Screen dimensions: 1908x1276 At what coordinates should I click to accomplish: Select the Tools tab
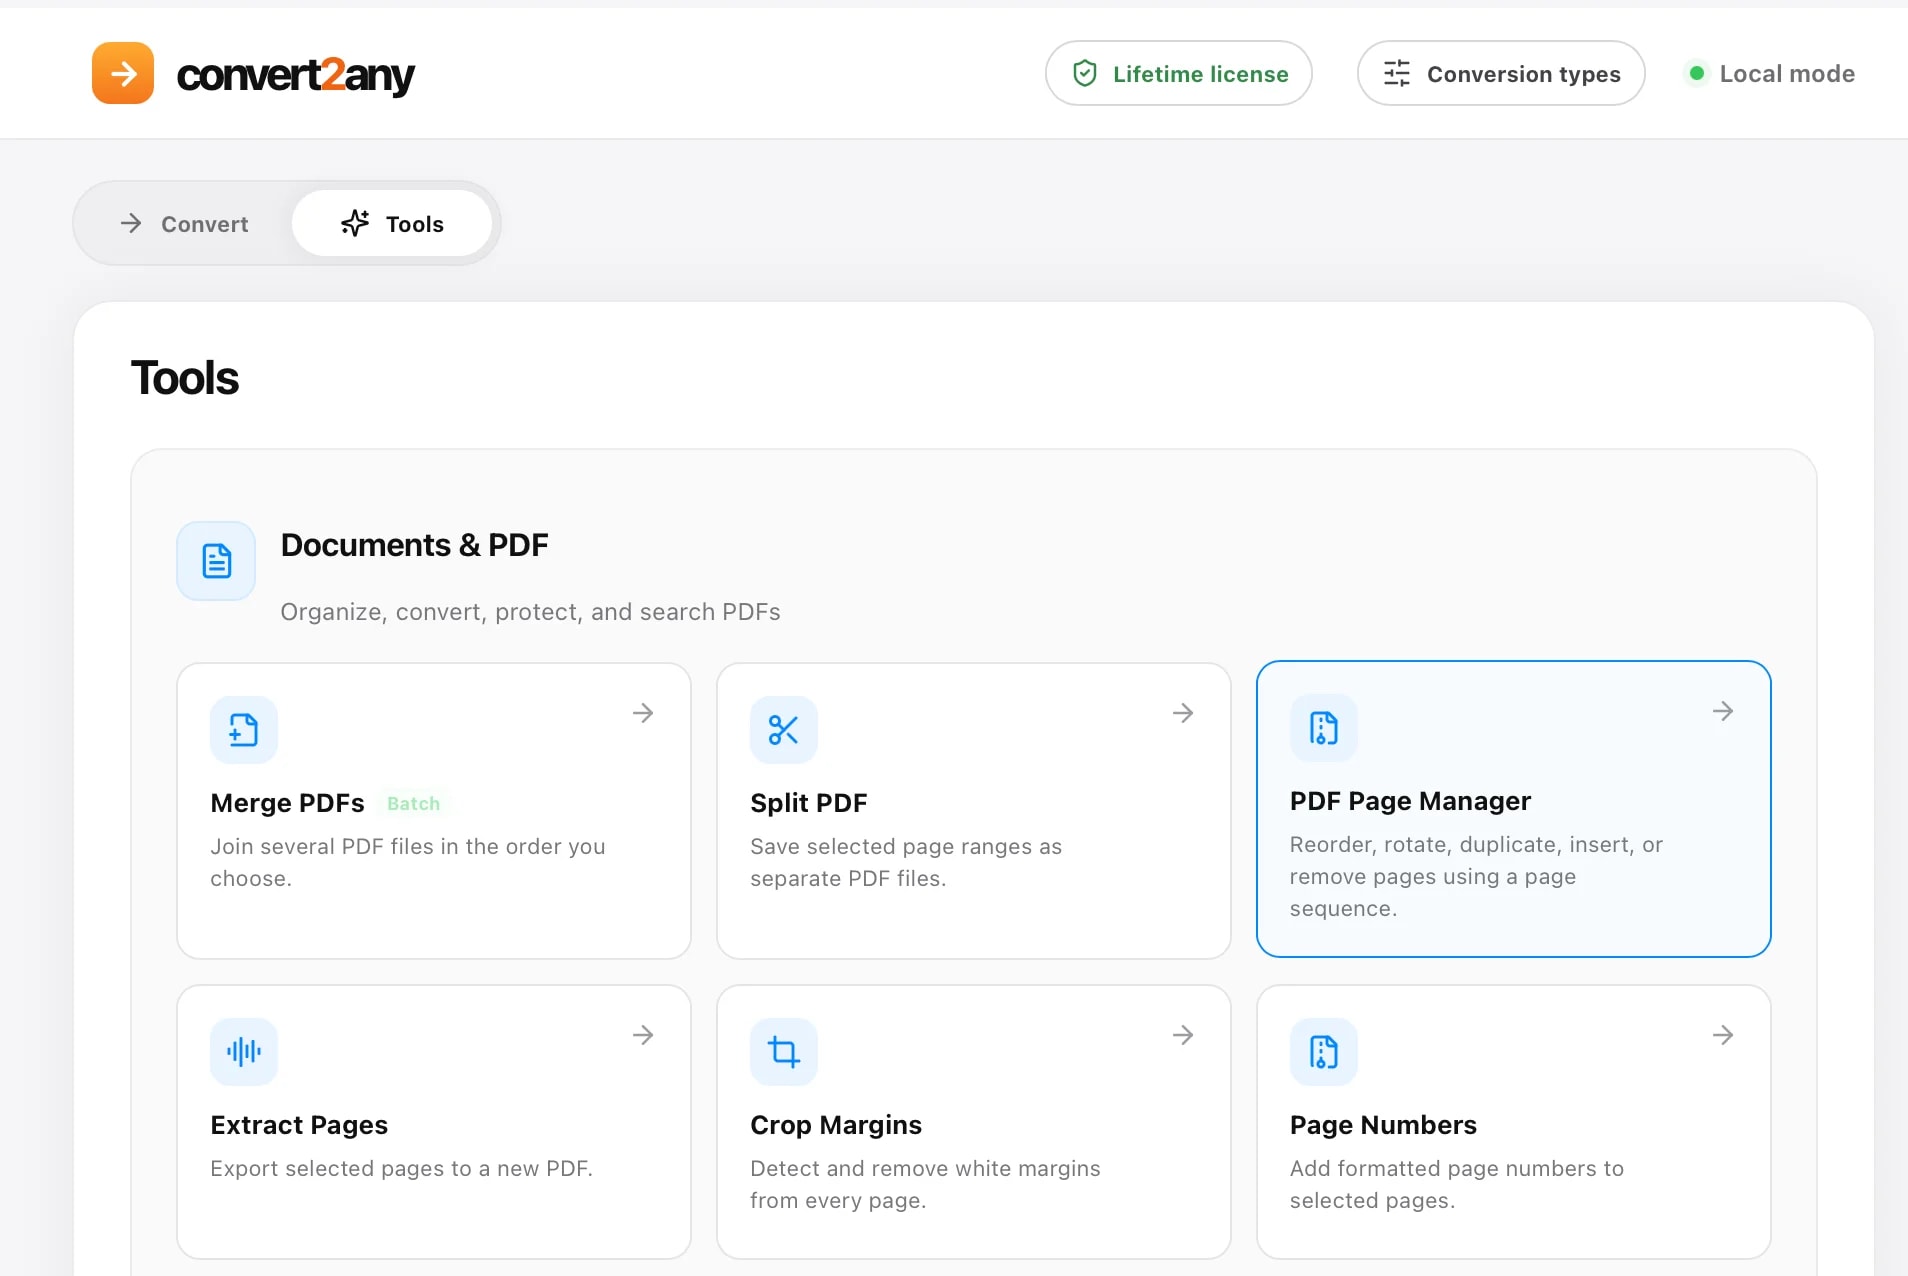click(392, 224)
